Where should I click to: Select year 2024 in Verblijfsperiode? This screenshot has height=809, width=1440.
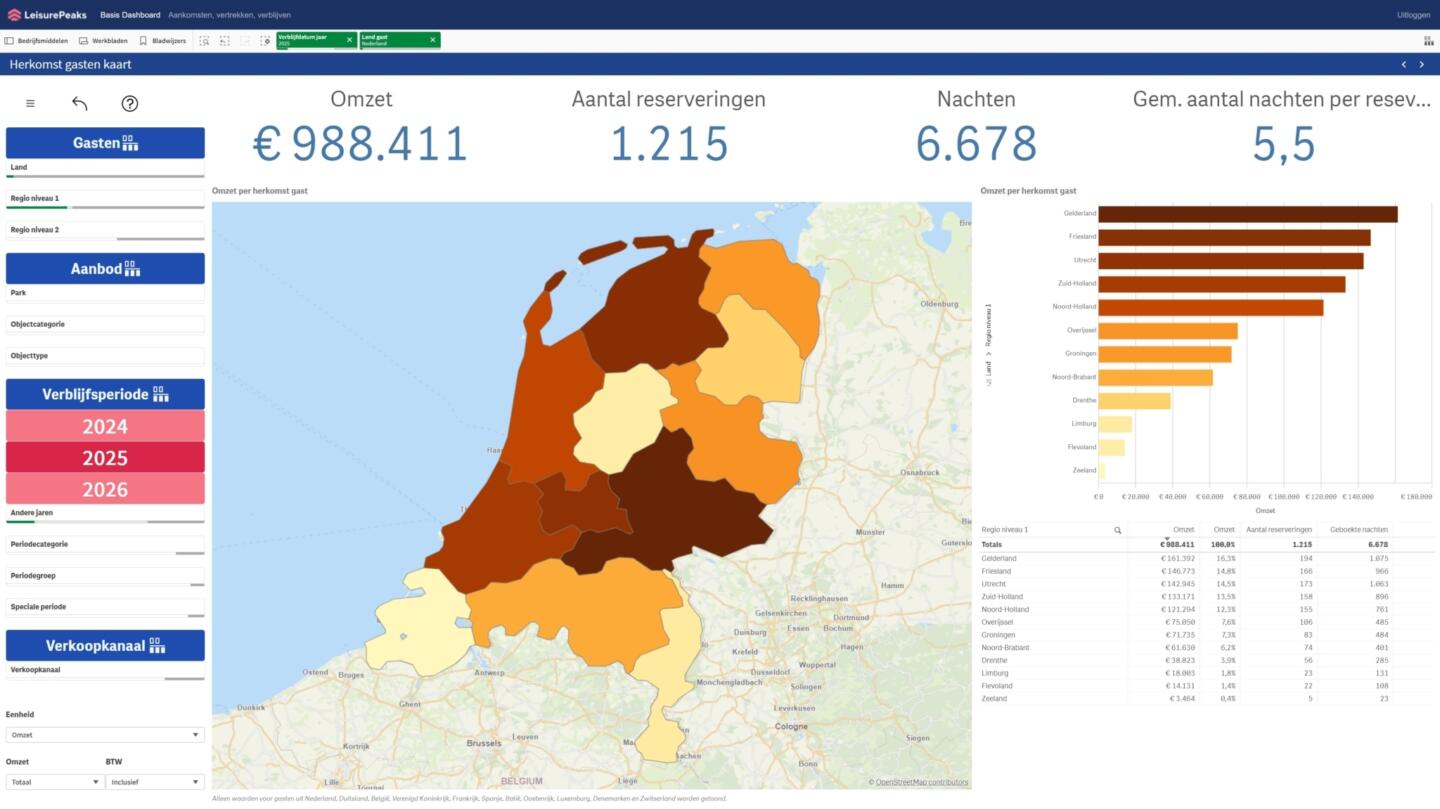tap(105, 427)
